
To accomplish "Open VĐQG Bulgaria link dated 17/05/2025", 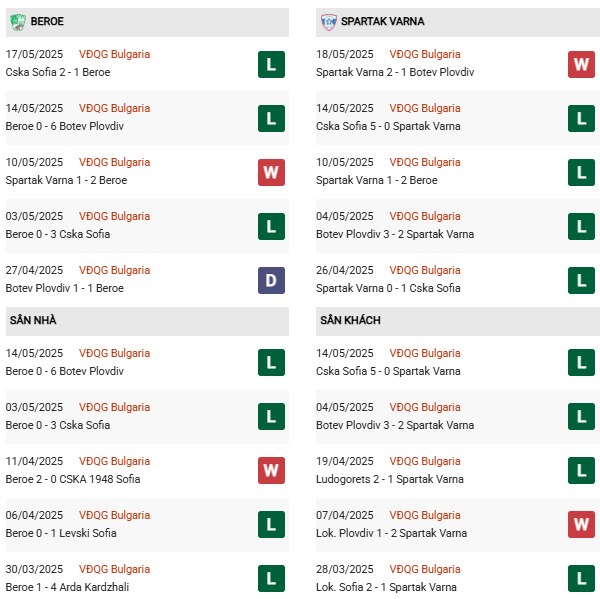I will pyautogui.click(x=114, y=54).
